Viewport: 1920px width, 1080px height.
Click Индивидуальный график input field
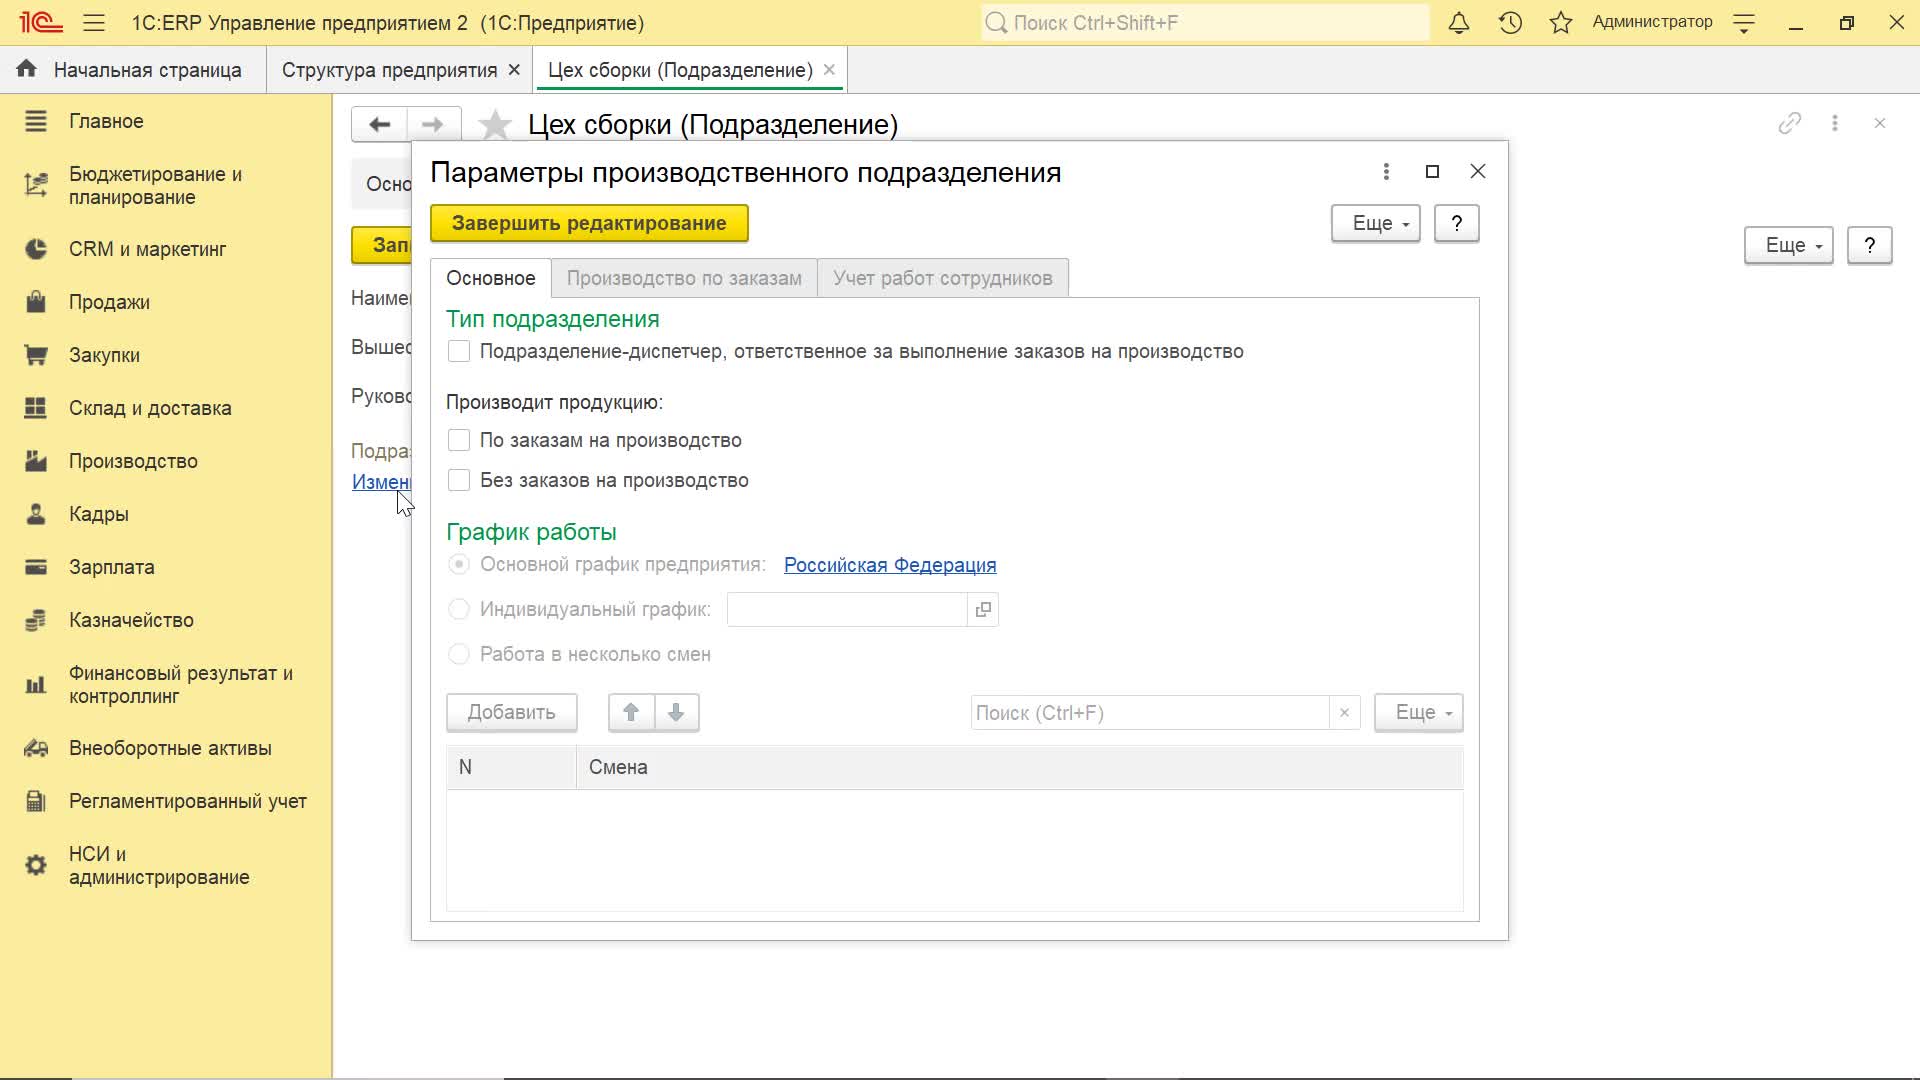[x=847, y=609]
